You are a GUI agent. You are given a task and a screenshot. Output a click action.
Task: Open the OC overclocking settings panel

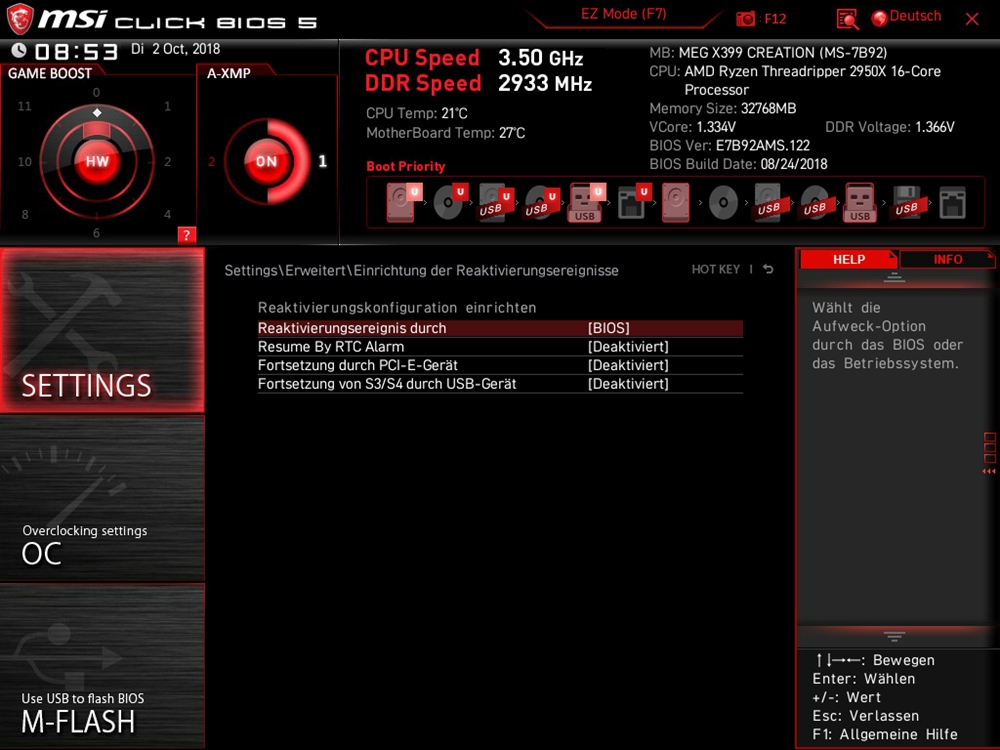[102, 499]
